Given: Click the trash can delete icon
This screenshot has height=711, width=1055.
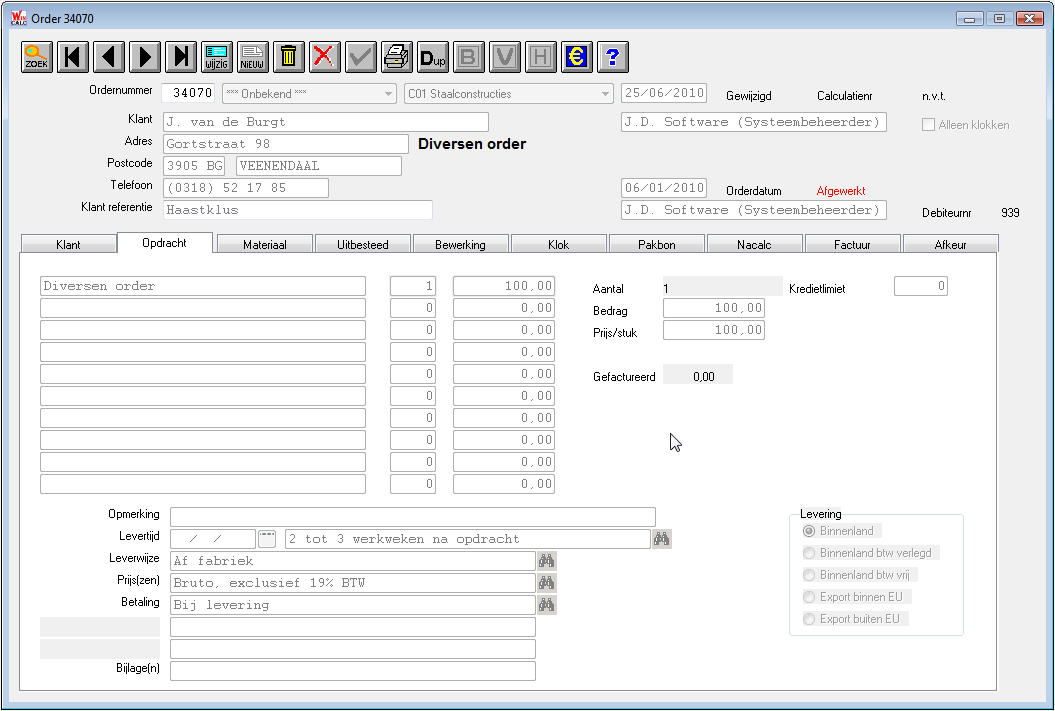Looking at the screenshot, I should pyautogui.click(x=289, y=57).
